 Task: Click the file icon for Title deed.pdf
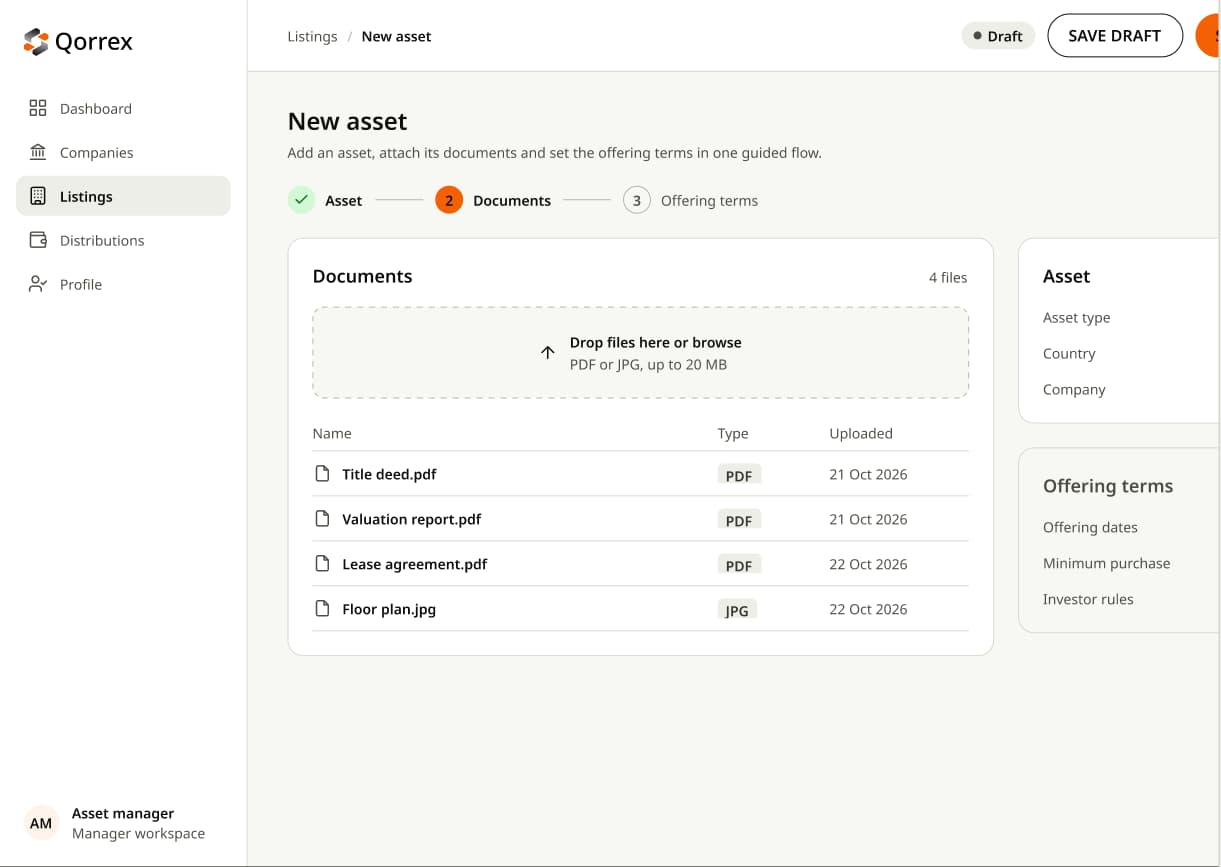(x=322, y=474)
